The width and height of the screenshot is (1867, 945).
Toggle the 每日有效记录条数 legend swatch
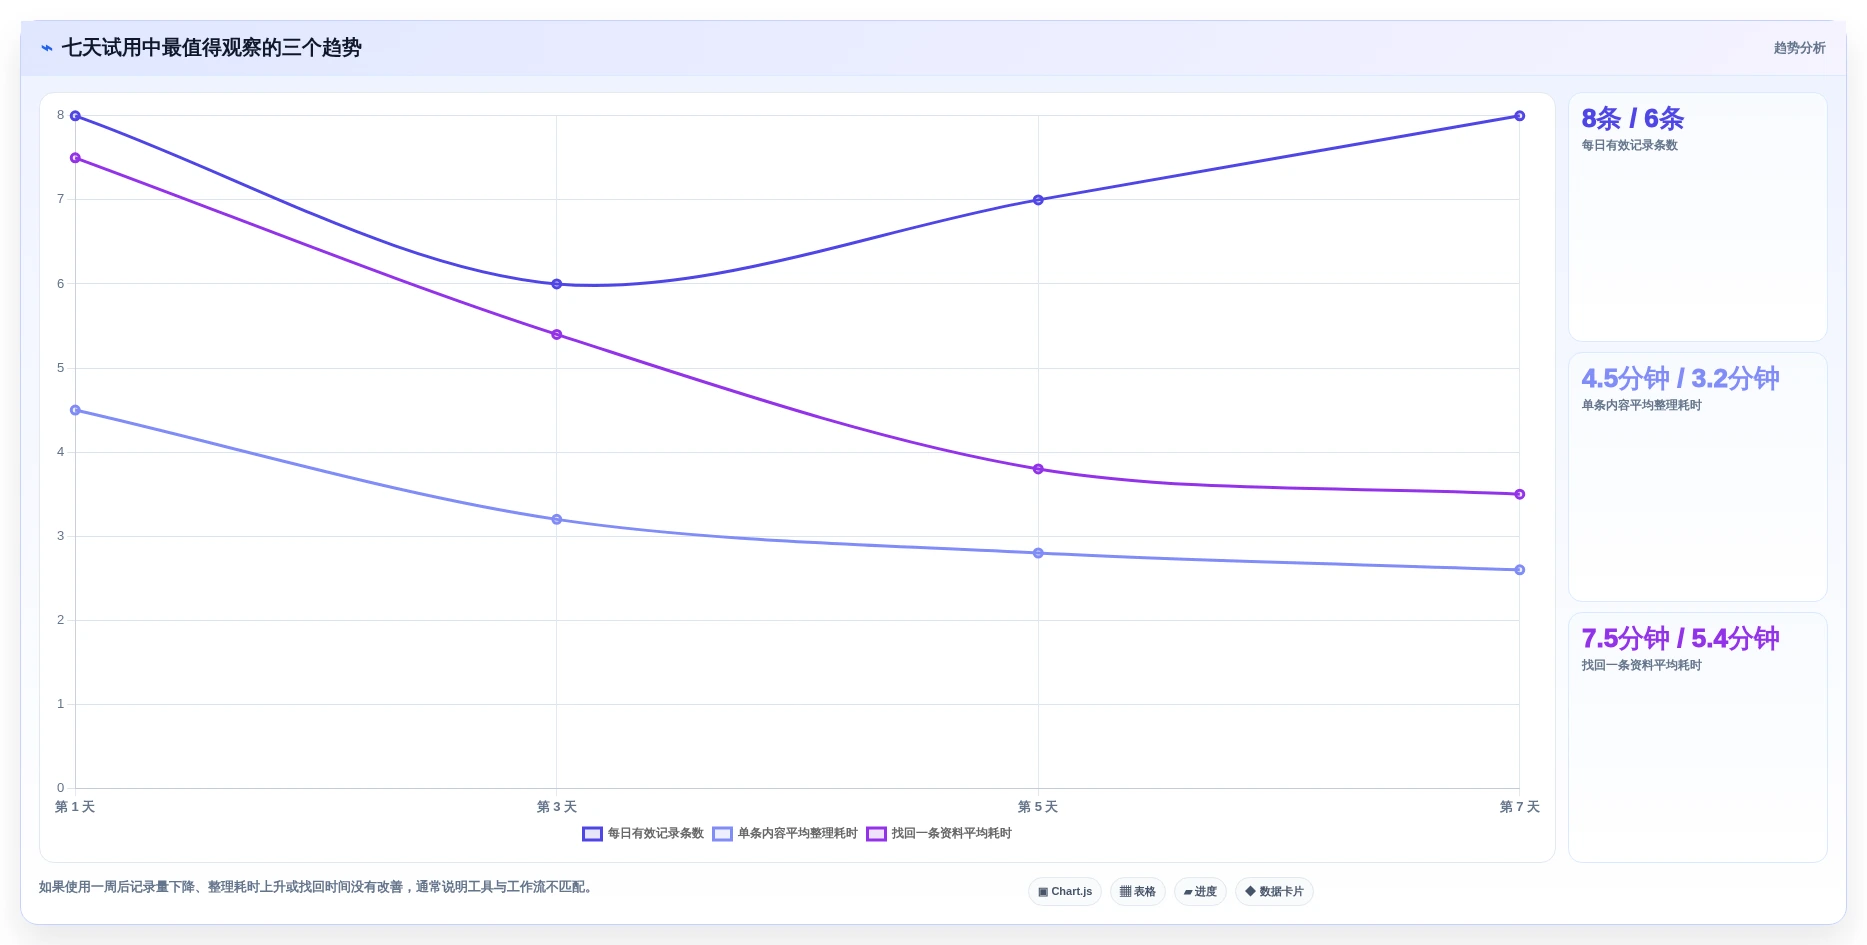(x=592, y=834)
